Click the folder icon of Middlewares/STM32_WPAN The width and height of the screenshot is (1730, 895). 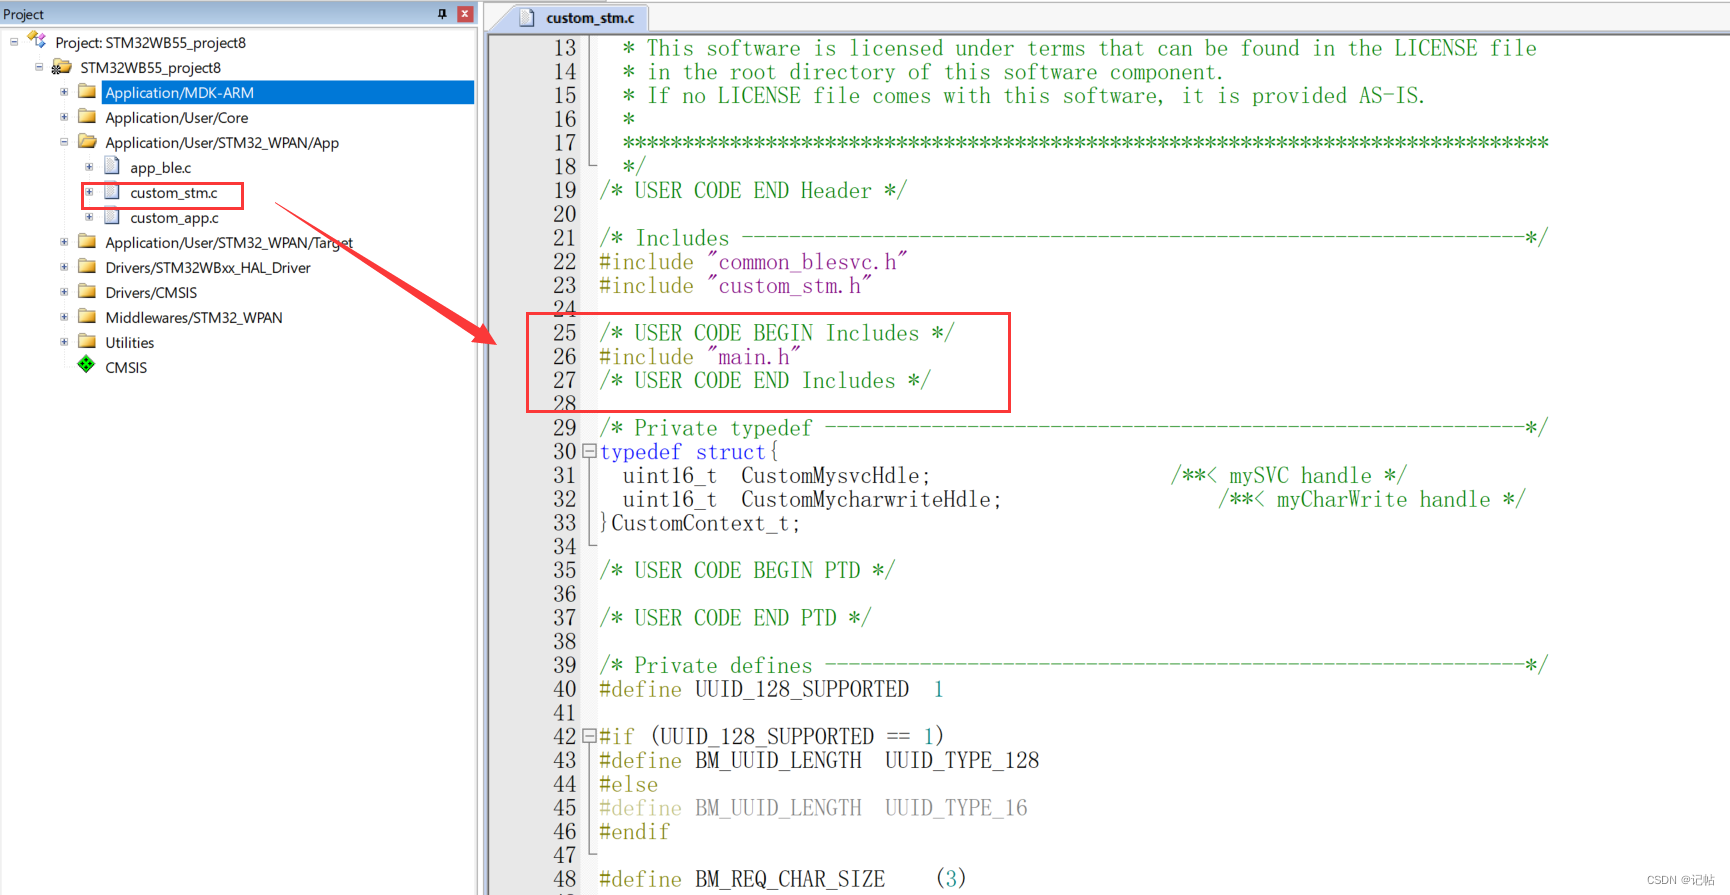88,317
